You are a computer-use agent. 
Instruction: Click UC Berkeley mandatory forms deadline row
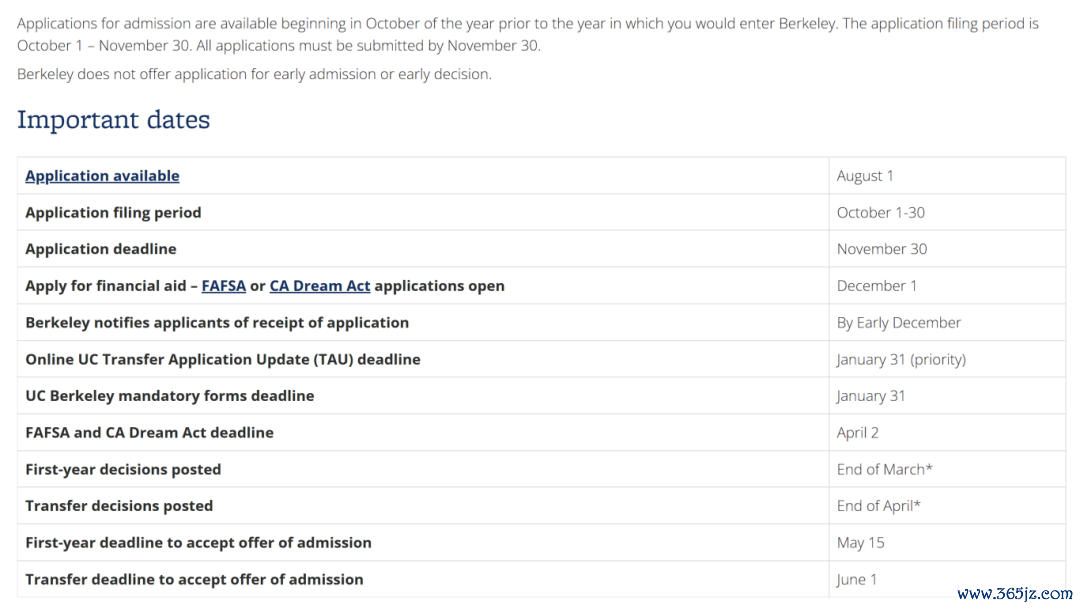(x=541, y=395)
